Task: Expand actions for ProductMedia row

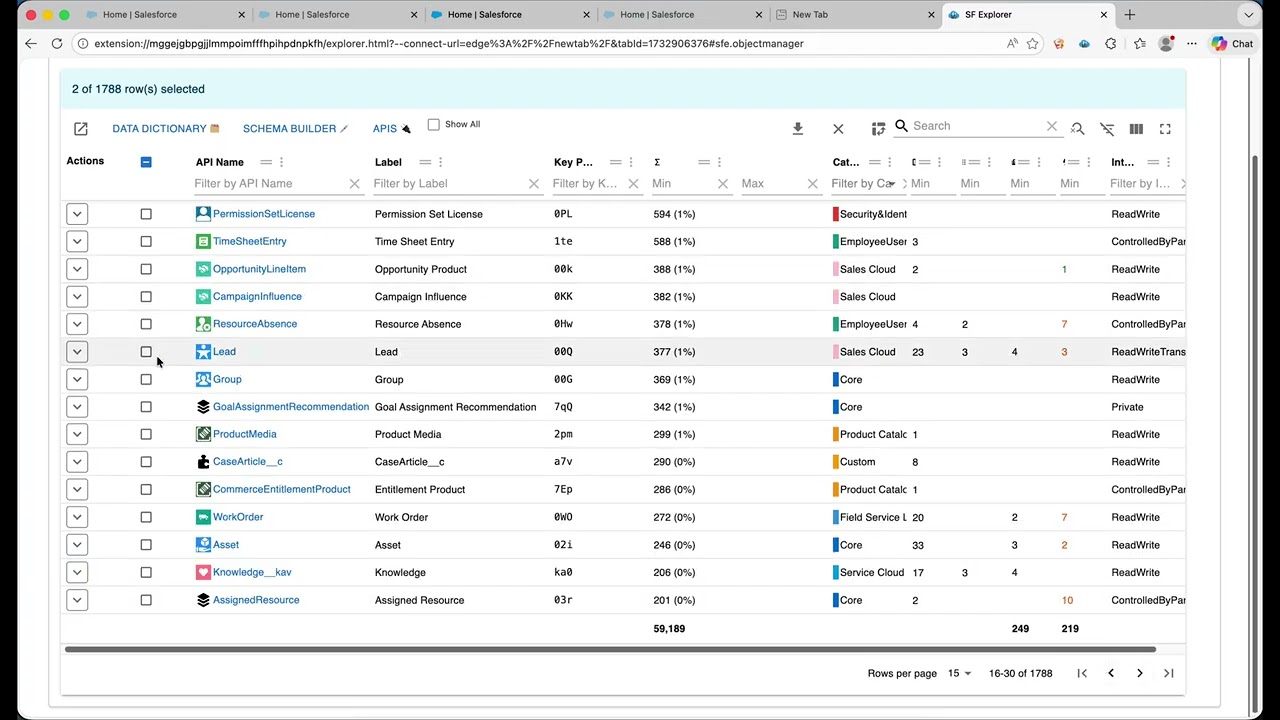Action: point(77,434)
